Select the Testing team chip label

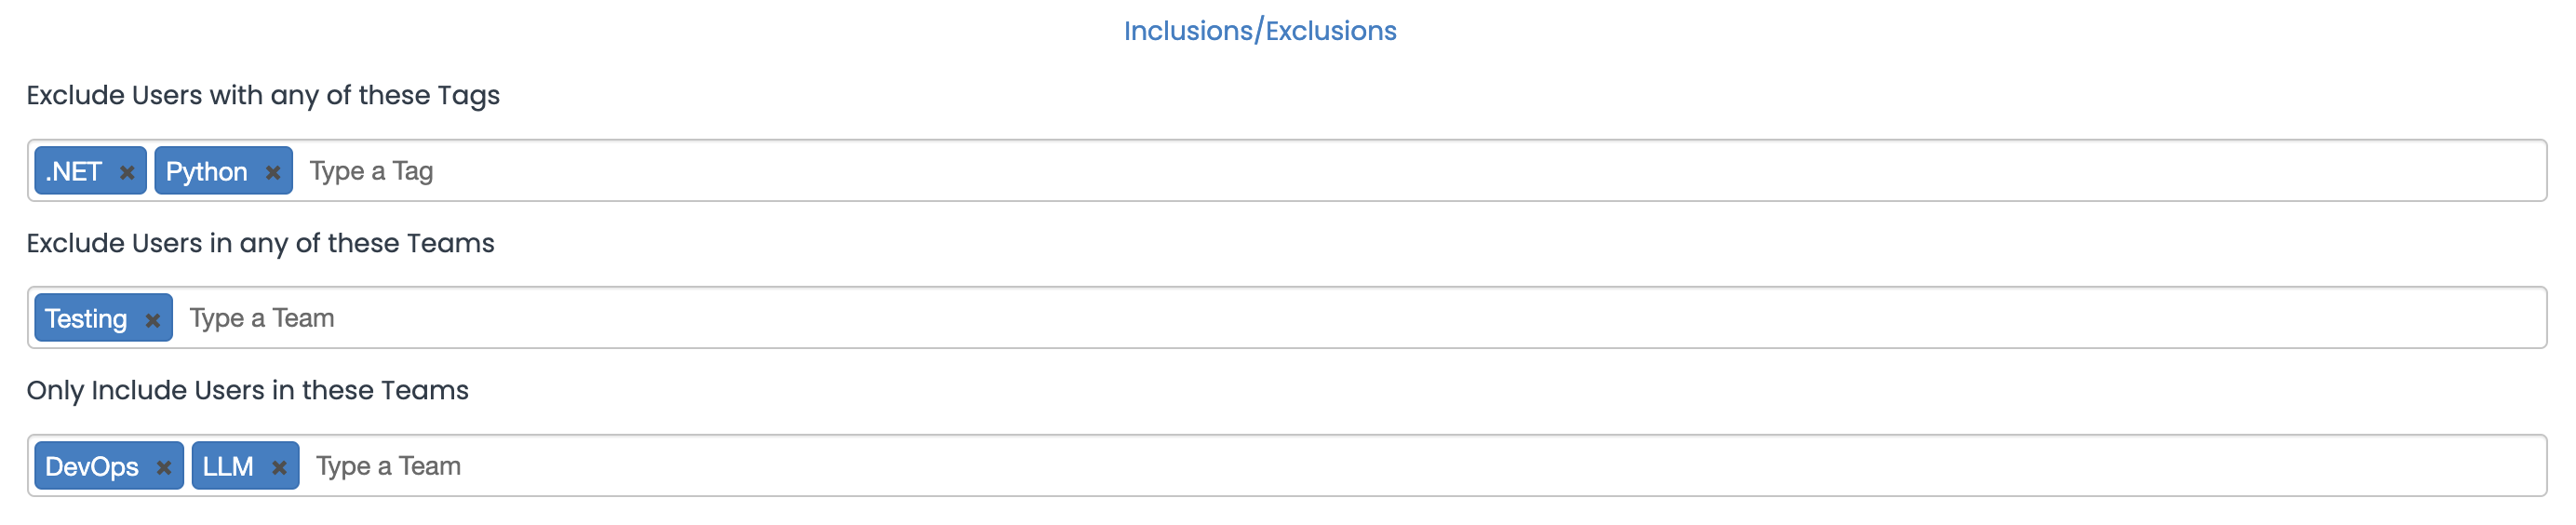(86, 318)
